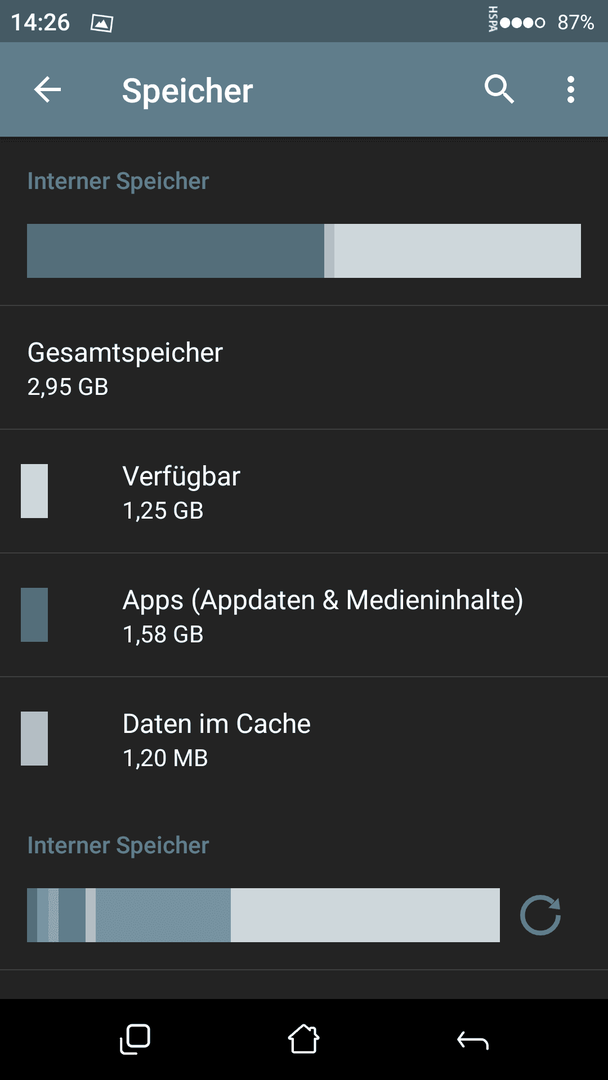This screenshot has height=1080, width=608.
Task: Select the Verfügbar 1,25 GB entry
Action: click(x=304, y=491)
